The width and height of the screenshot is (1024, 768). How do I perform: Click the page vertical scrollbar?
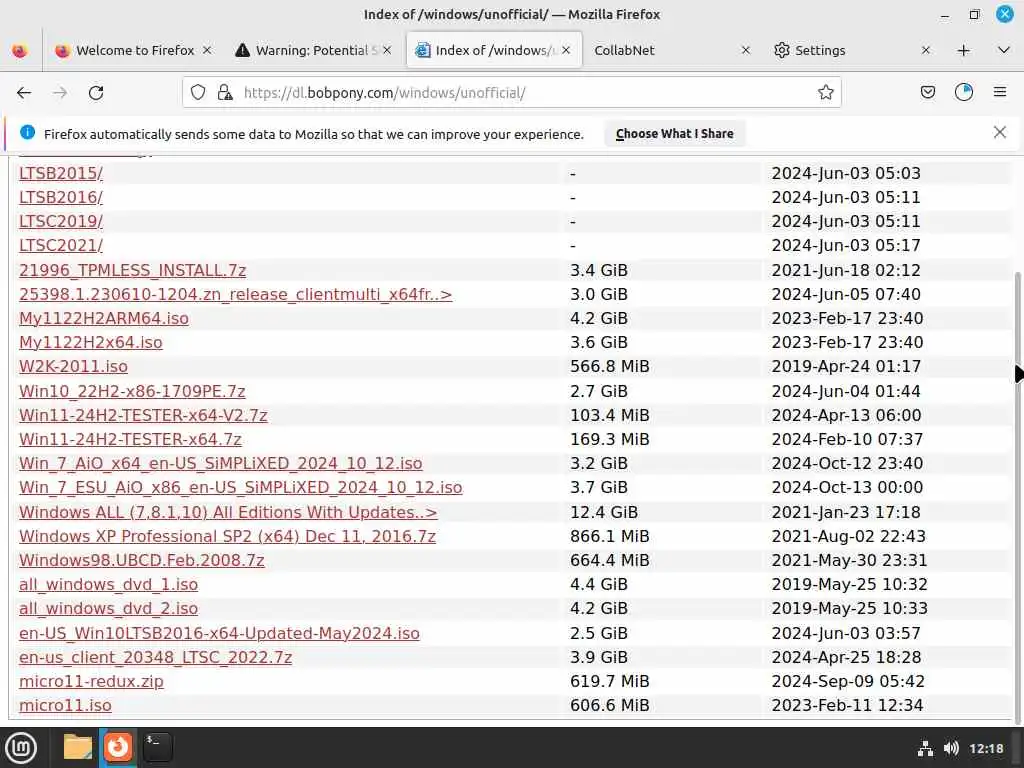[1017, 500]
